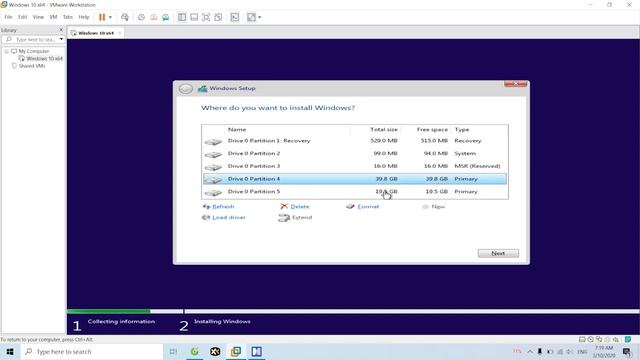Viewport: 640px width, 360px height.
Task: Click the Send Ctrl+Alt+Del toolbar icon
Action: click(x=125, y=17)
